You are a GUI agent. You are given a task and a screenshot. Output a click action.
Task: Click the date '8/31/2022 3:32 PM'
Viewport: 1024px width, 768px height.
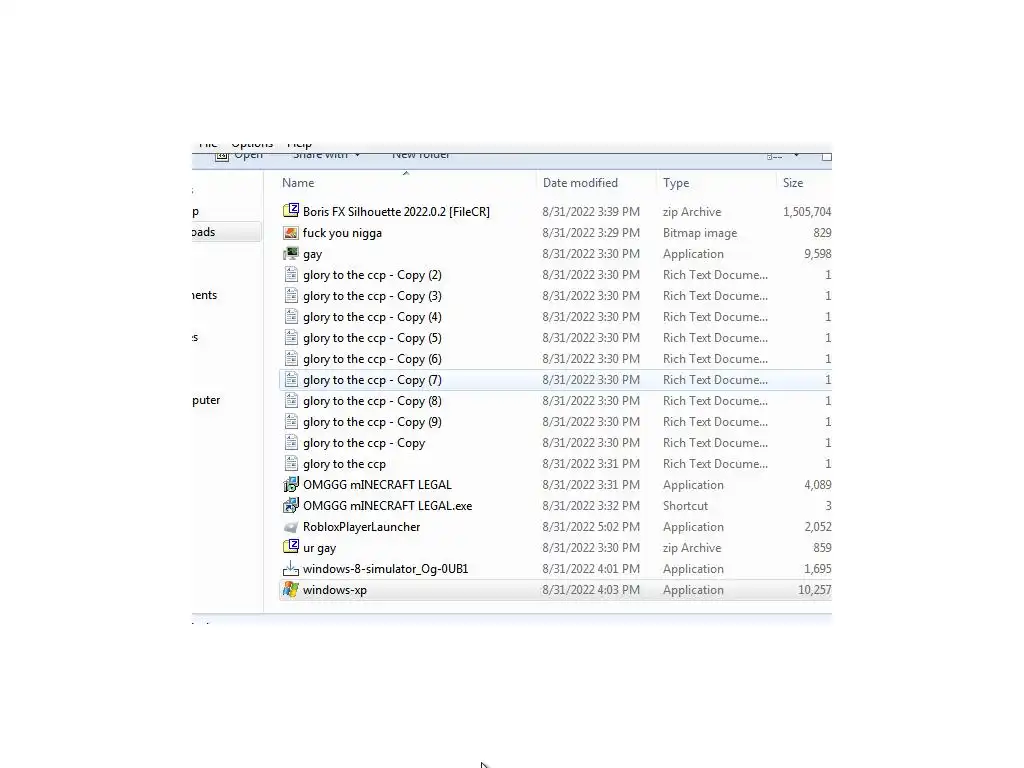[590, 505]
